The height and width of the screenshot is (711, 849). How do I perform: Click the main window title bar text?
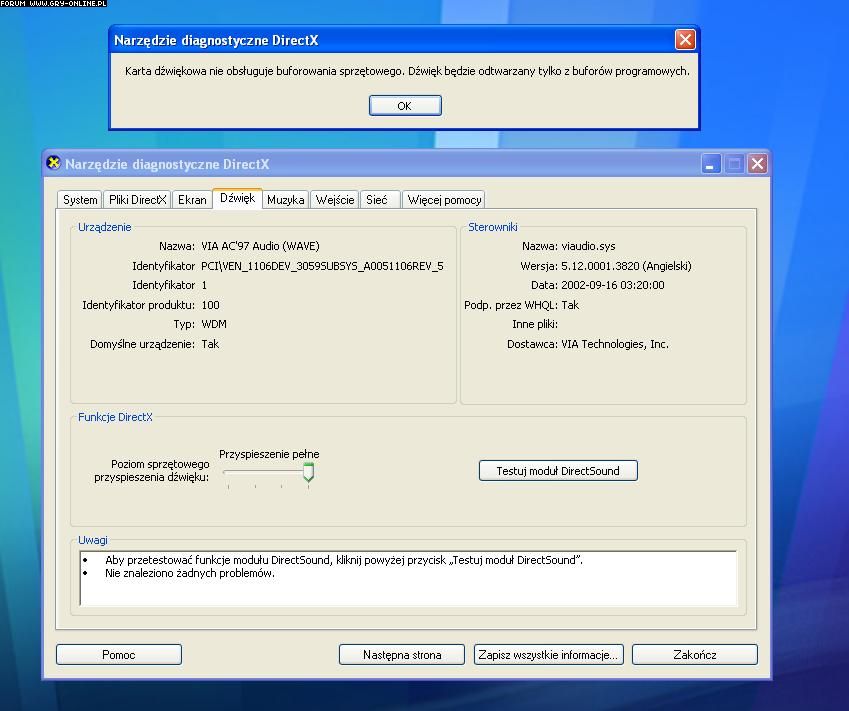167,164
